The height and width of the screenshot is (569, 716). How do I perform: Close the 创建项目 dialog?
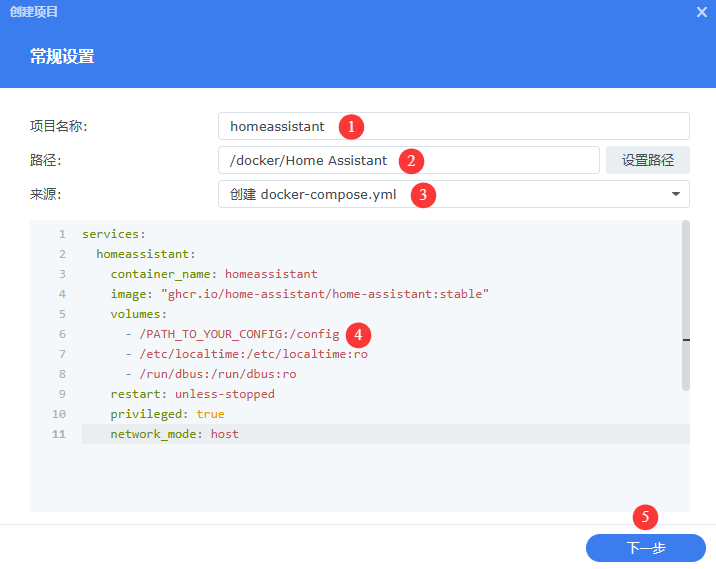(x=702, y=12)
